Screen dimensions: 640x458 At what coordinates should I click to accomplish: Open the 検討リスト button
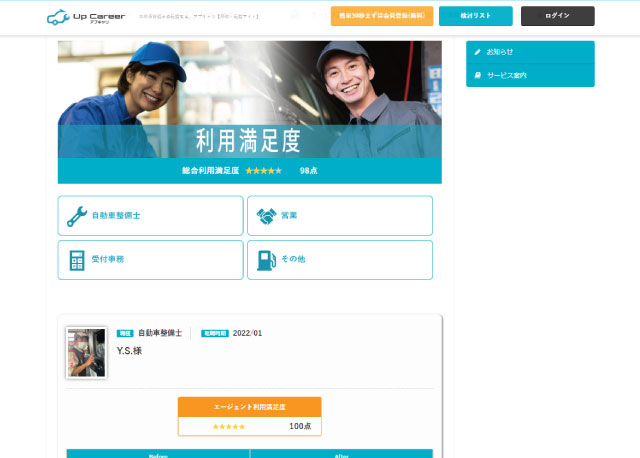click(475, 16)
